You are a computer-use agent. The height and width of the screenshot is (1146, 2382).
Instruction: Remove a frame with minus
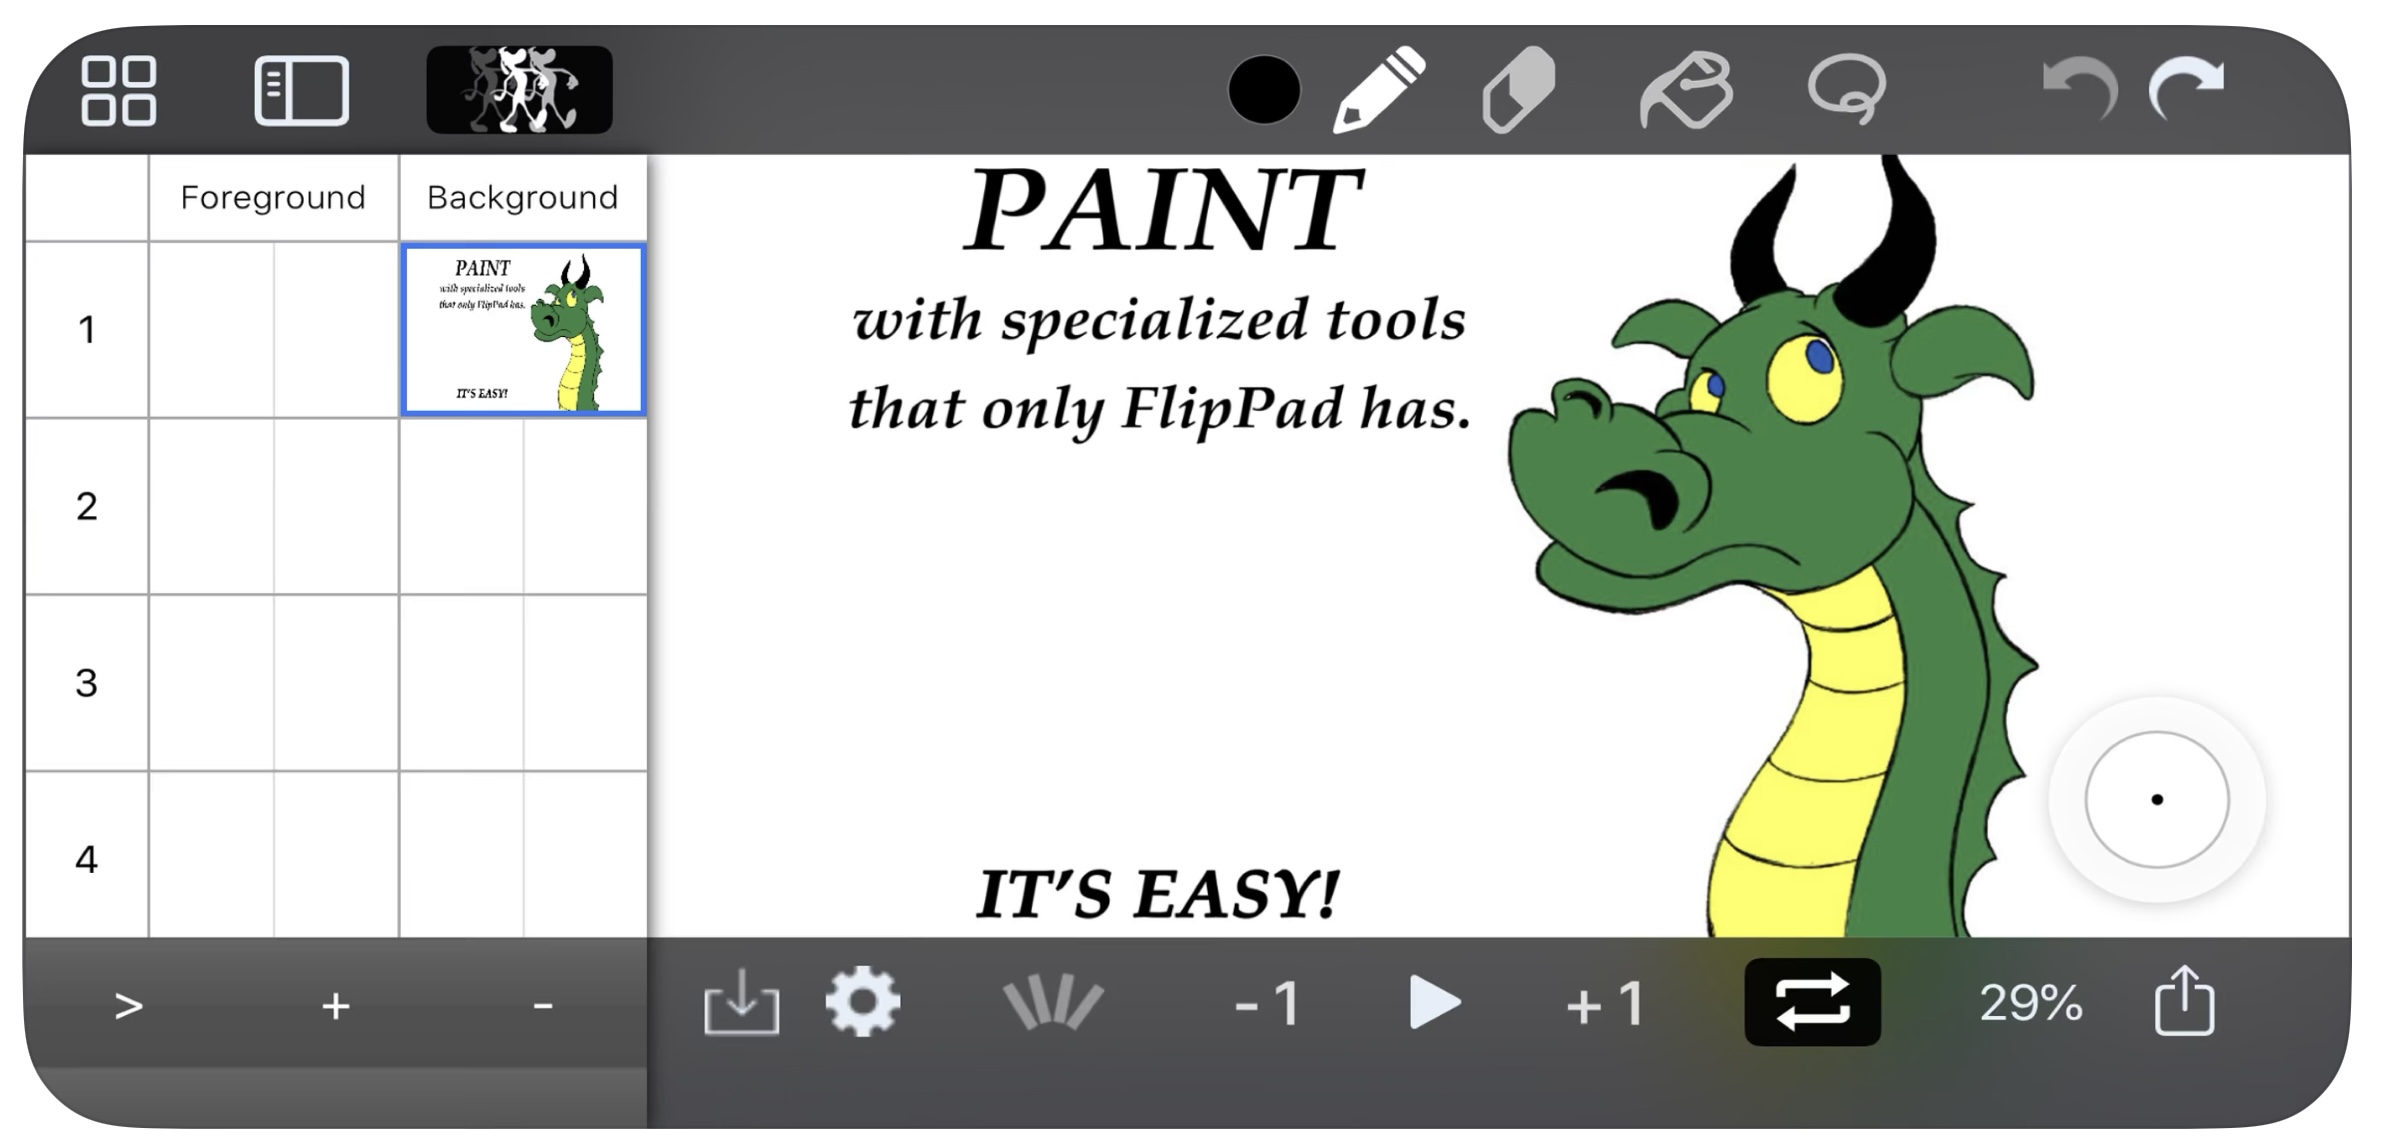tap(543, 1006)
